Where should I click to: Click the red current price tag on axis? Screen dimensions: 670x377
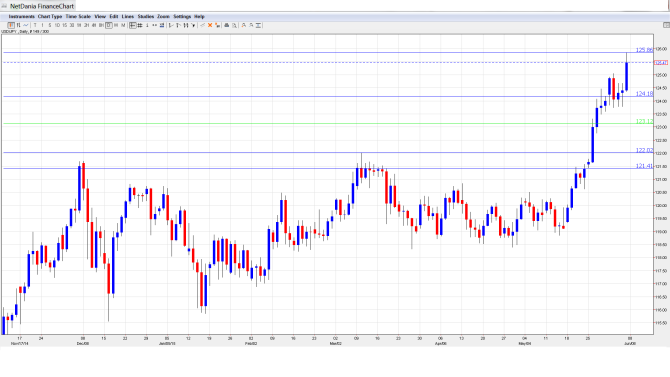661,63
